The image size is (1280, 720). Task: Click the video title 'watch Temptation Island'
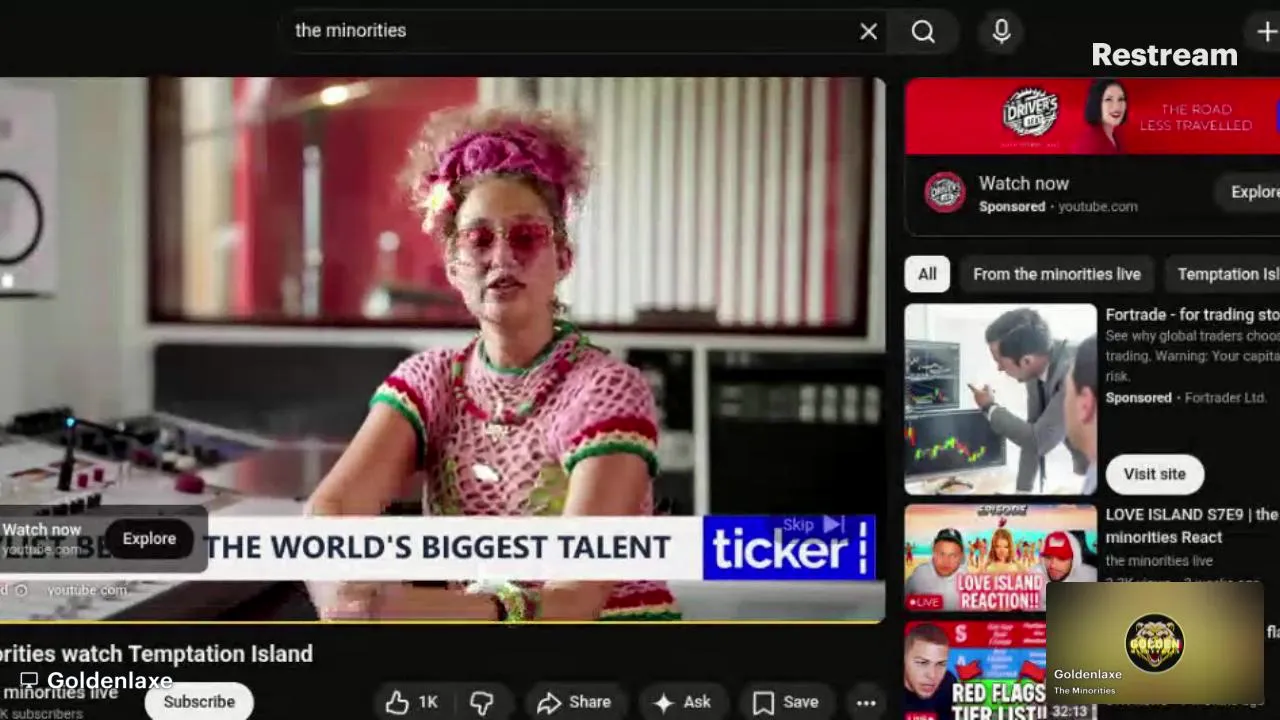pos(156,654)
